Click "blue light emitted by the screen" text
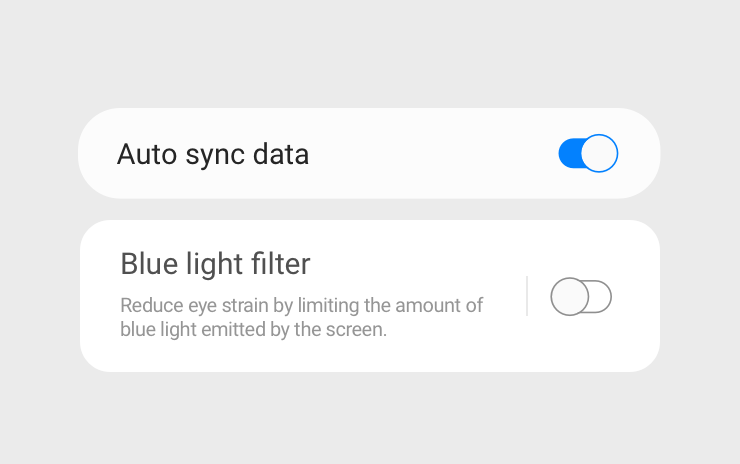 (253, 329)
